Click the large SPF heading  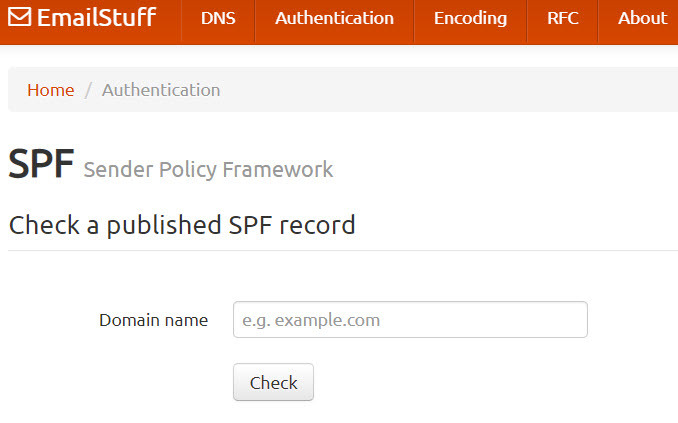point(41,164)
